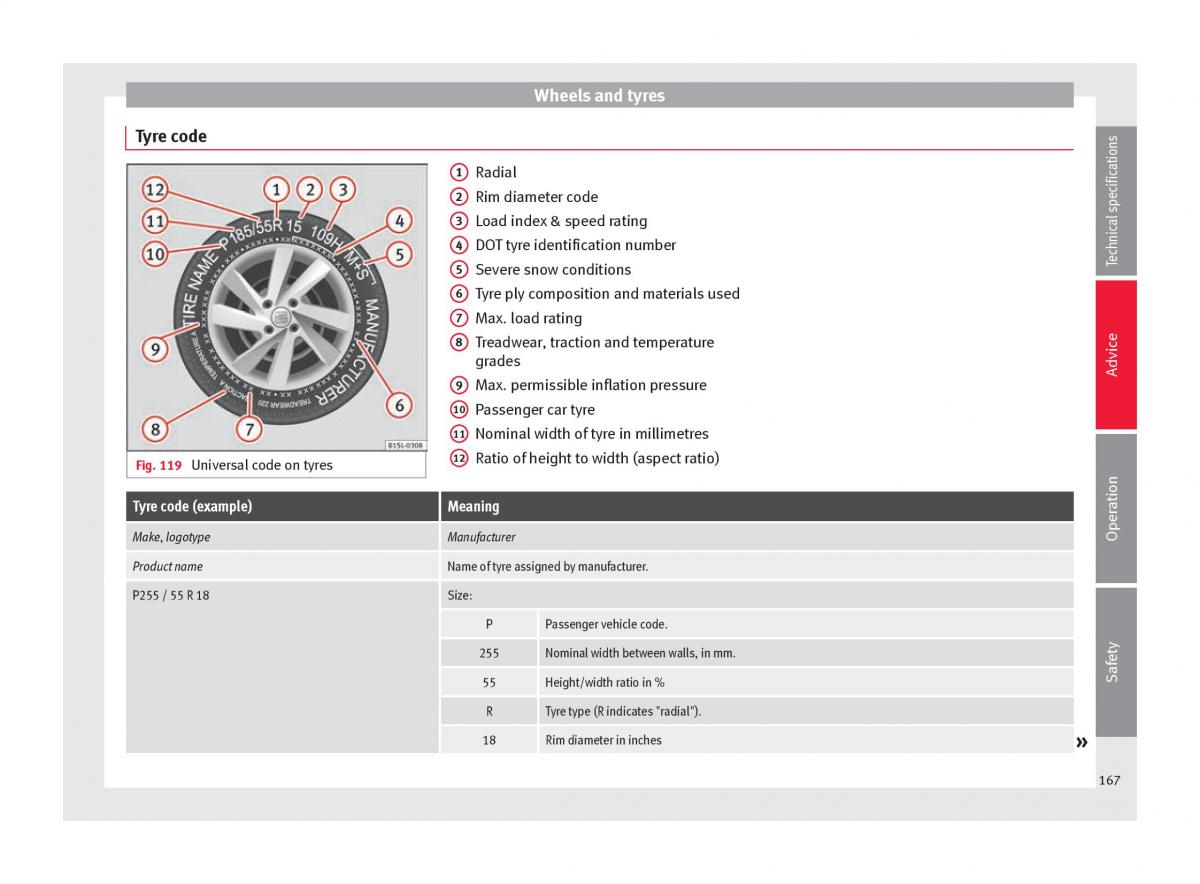Select the P code cell in size table

coord(489,624)
